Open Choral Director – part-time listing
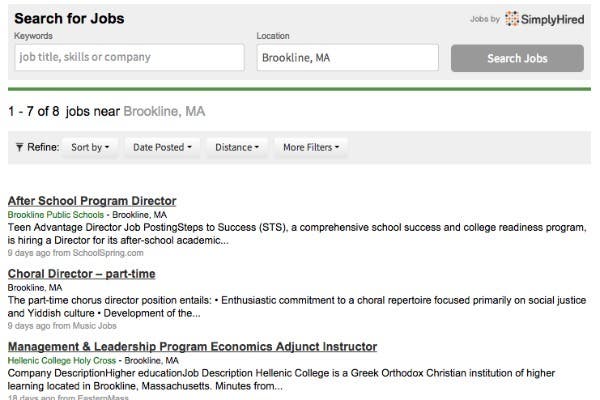 tap(81, 274)
